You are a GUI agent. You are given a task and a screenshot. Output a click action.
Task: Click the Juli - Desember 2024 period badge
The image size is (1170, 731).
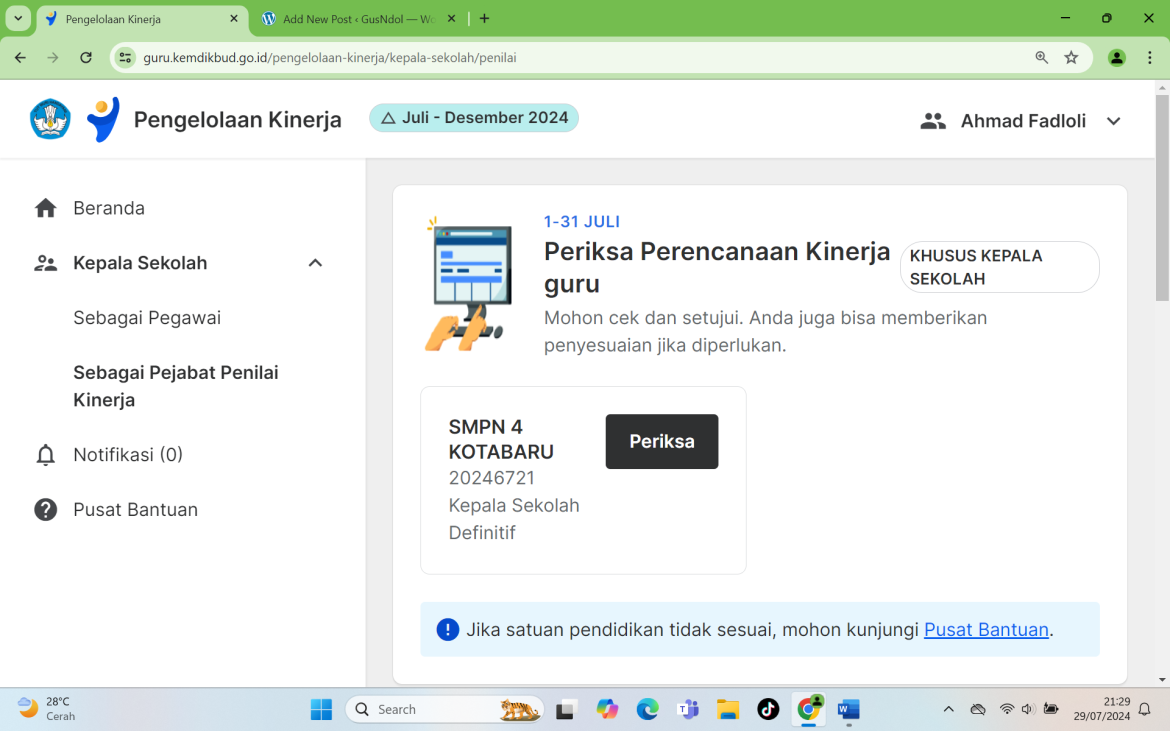[x=474, y=117]
